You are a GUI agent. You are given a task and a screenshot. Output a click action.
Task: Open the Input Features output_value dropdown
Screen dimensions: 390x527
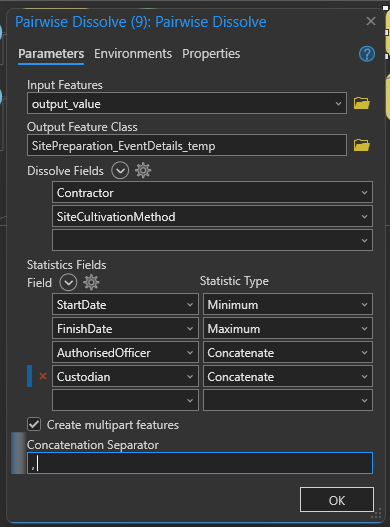coord(187,103)
